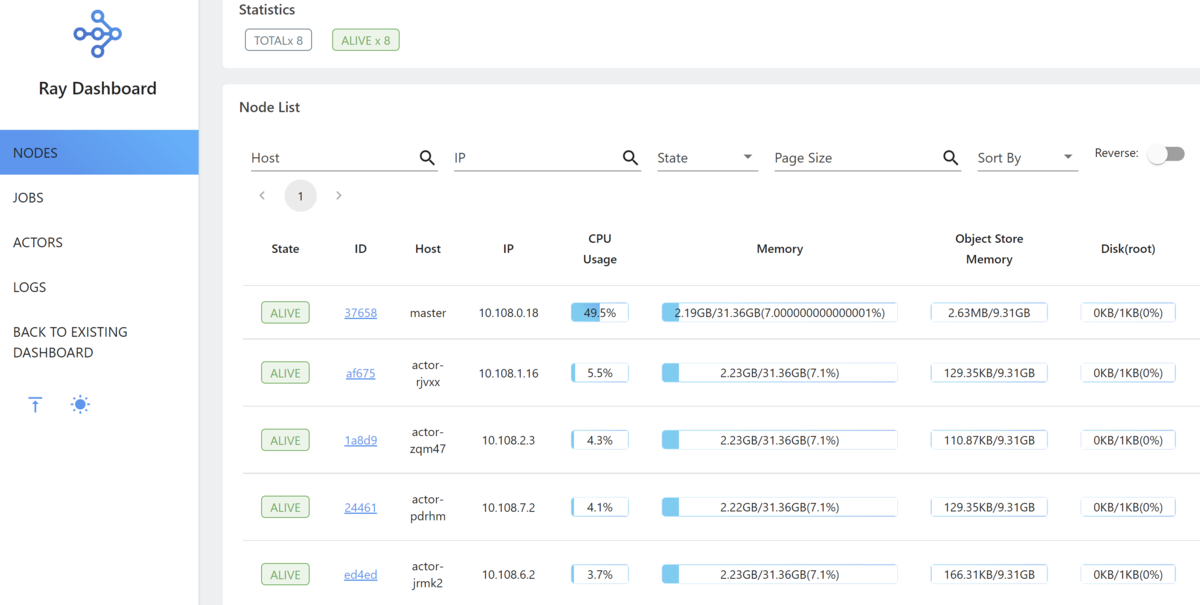The height and width of the screenshot is (605, 1200).
Task: Click the State column header
Action: 285,249
